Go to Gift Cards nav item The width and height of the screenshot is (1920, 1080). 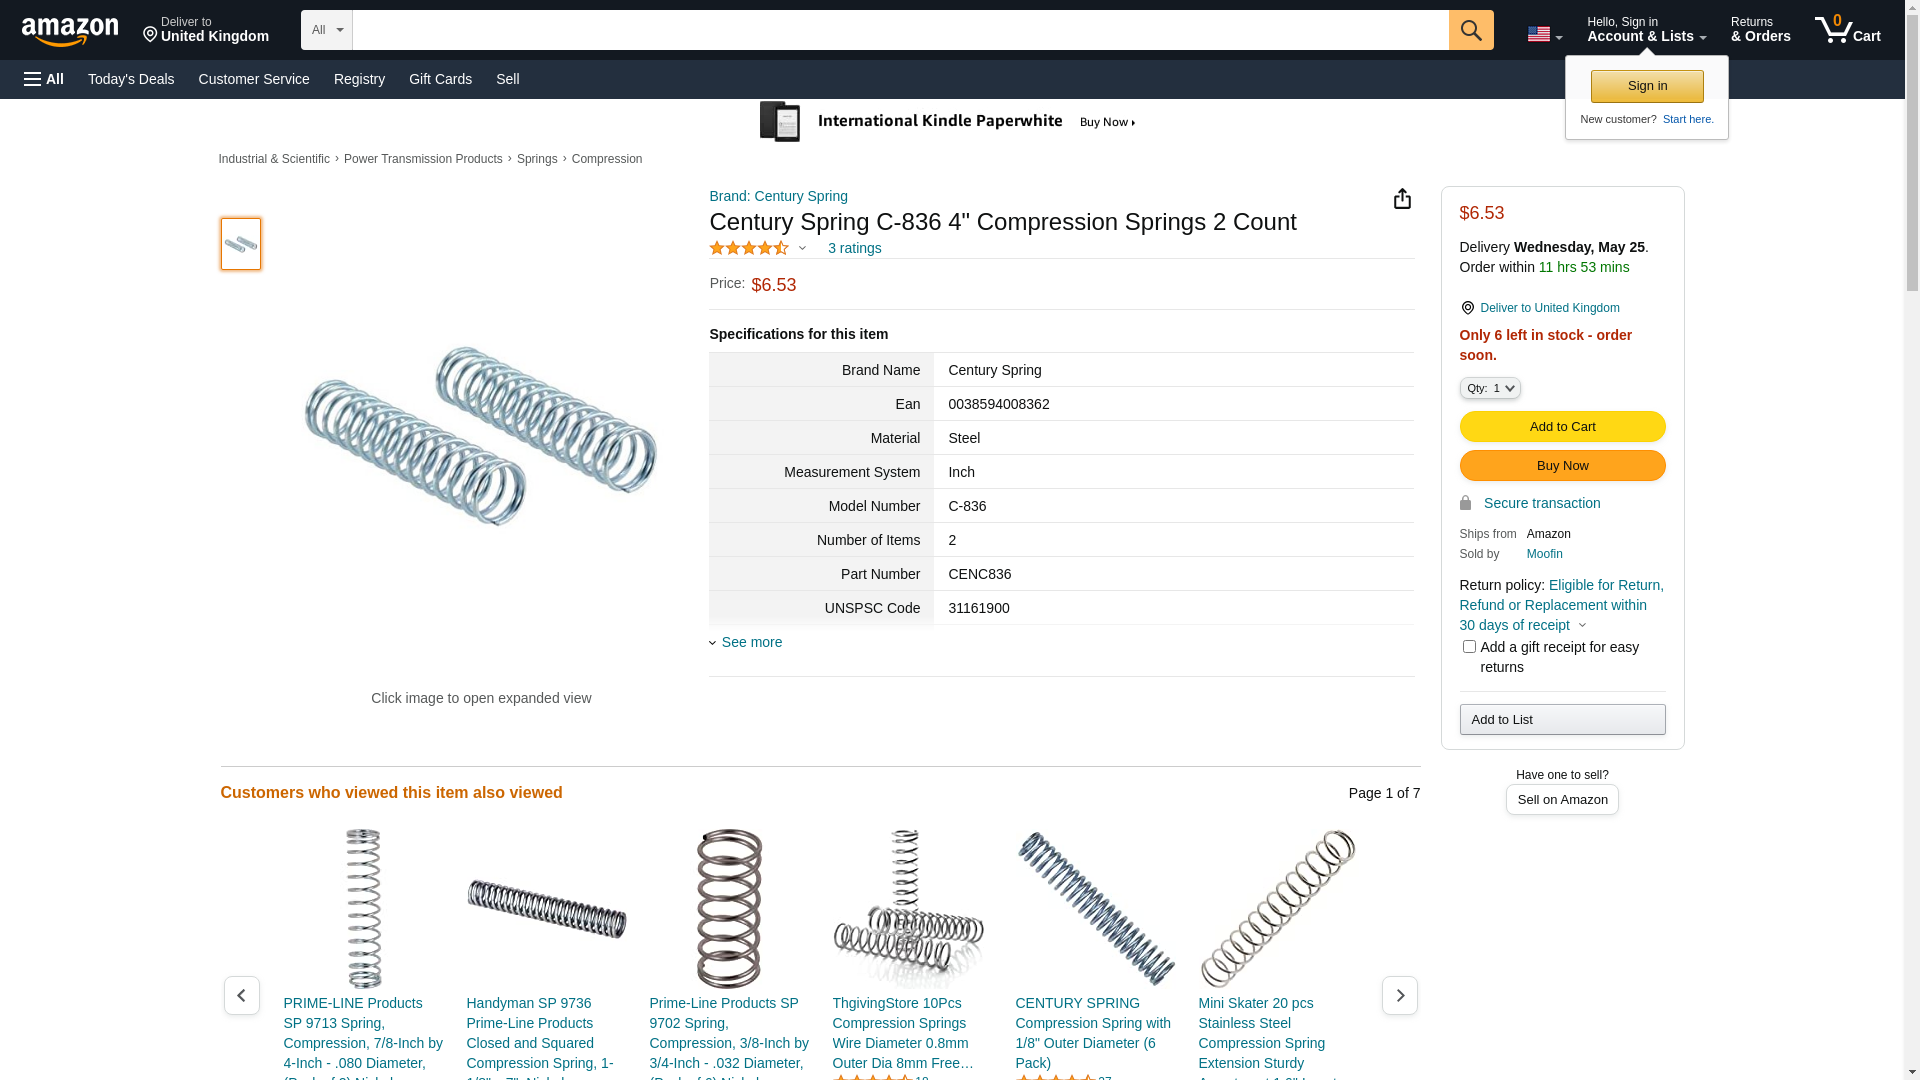click(x=440, y=79)
